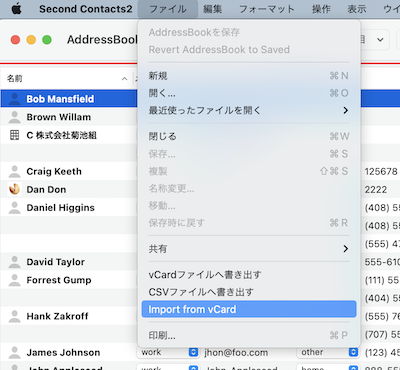Image resolution: width=400 pixels, height=370 pixels.
Task: Click Brown Willam's person avatar icon
Action: click(x=14, y=117)
